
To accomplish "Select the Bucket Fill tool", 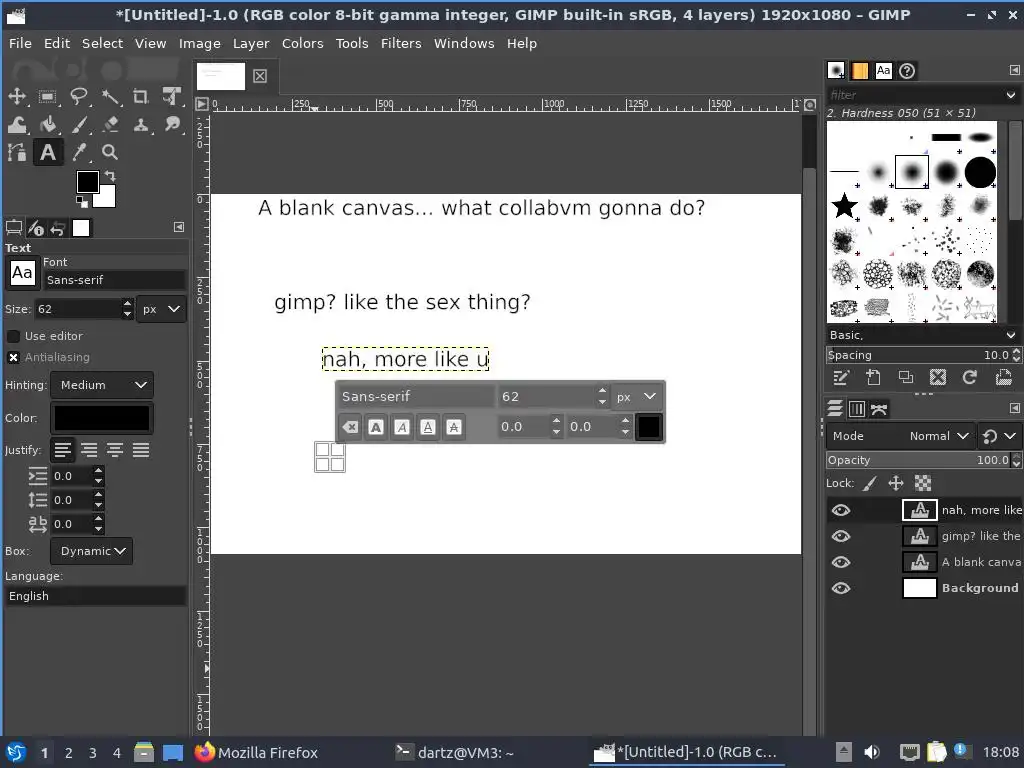I will 48,124.
